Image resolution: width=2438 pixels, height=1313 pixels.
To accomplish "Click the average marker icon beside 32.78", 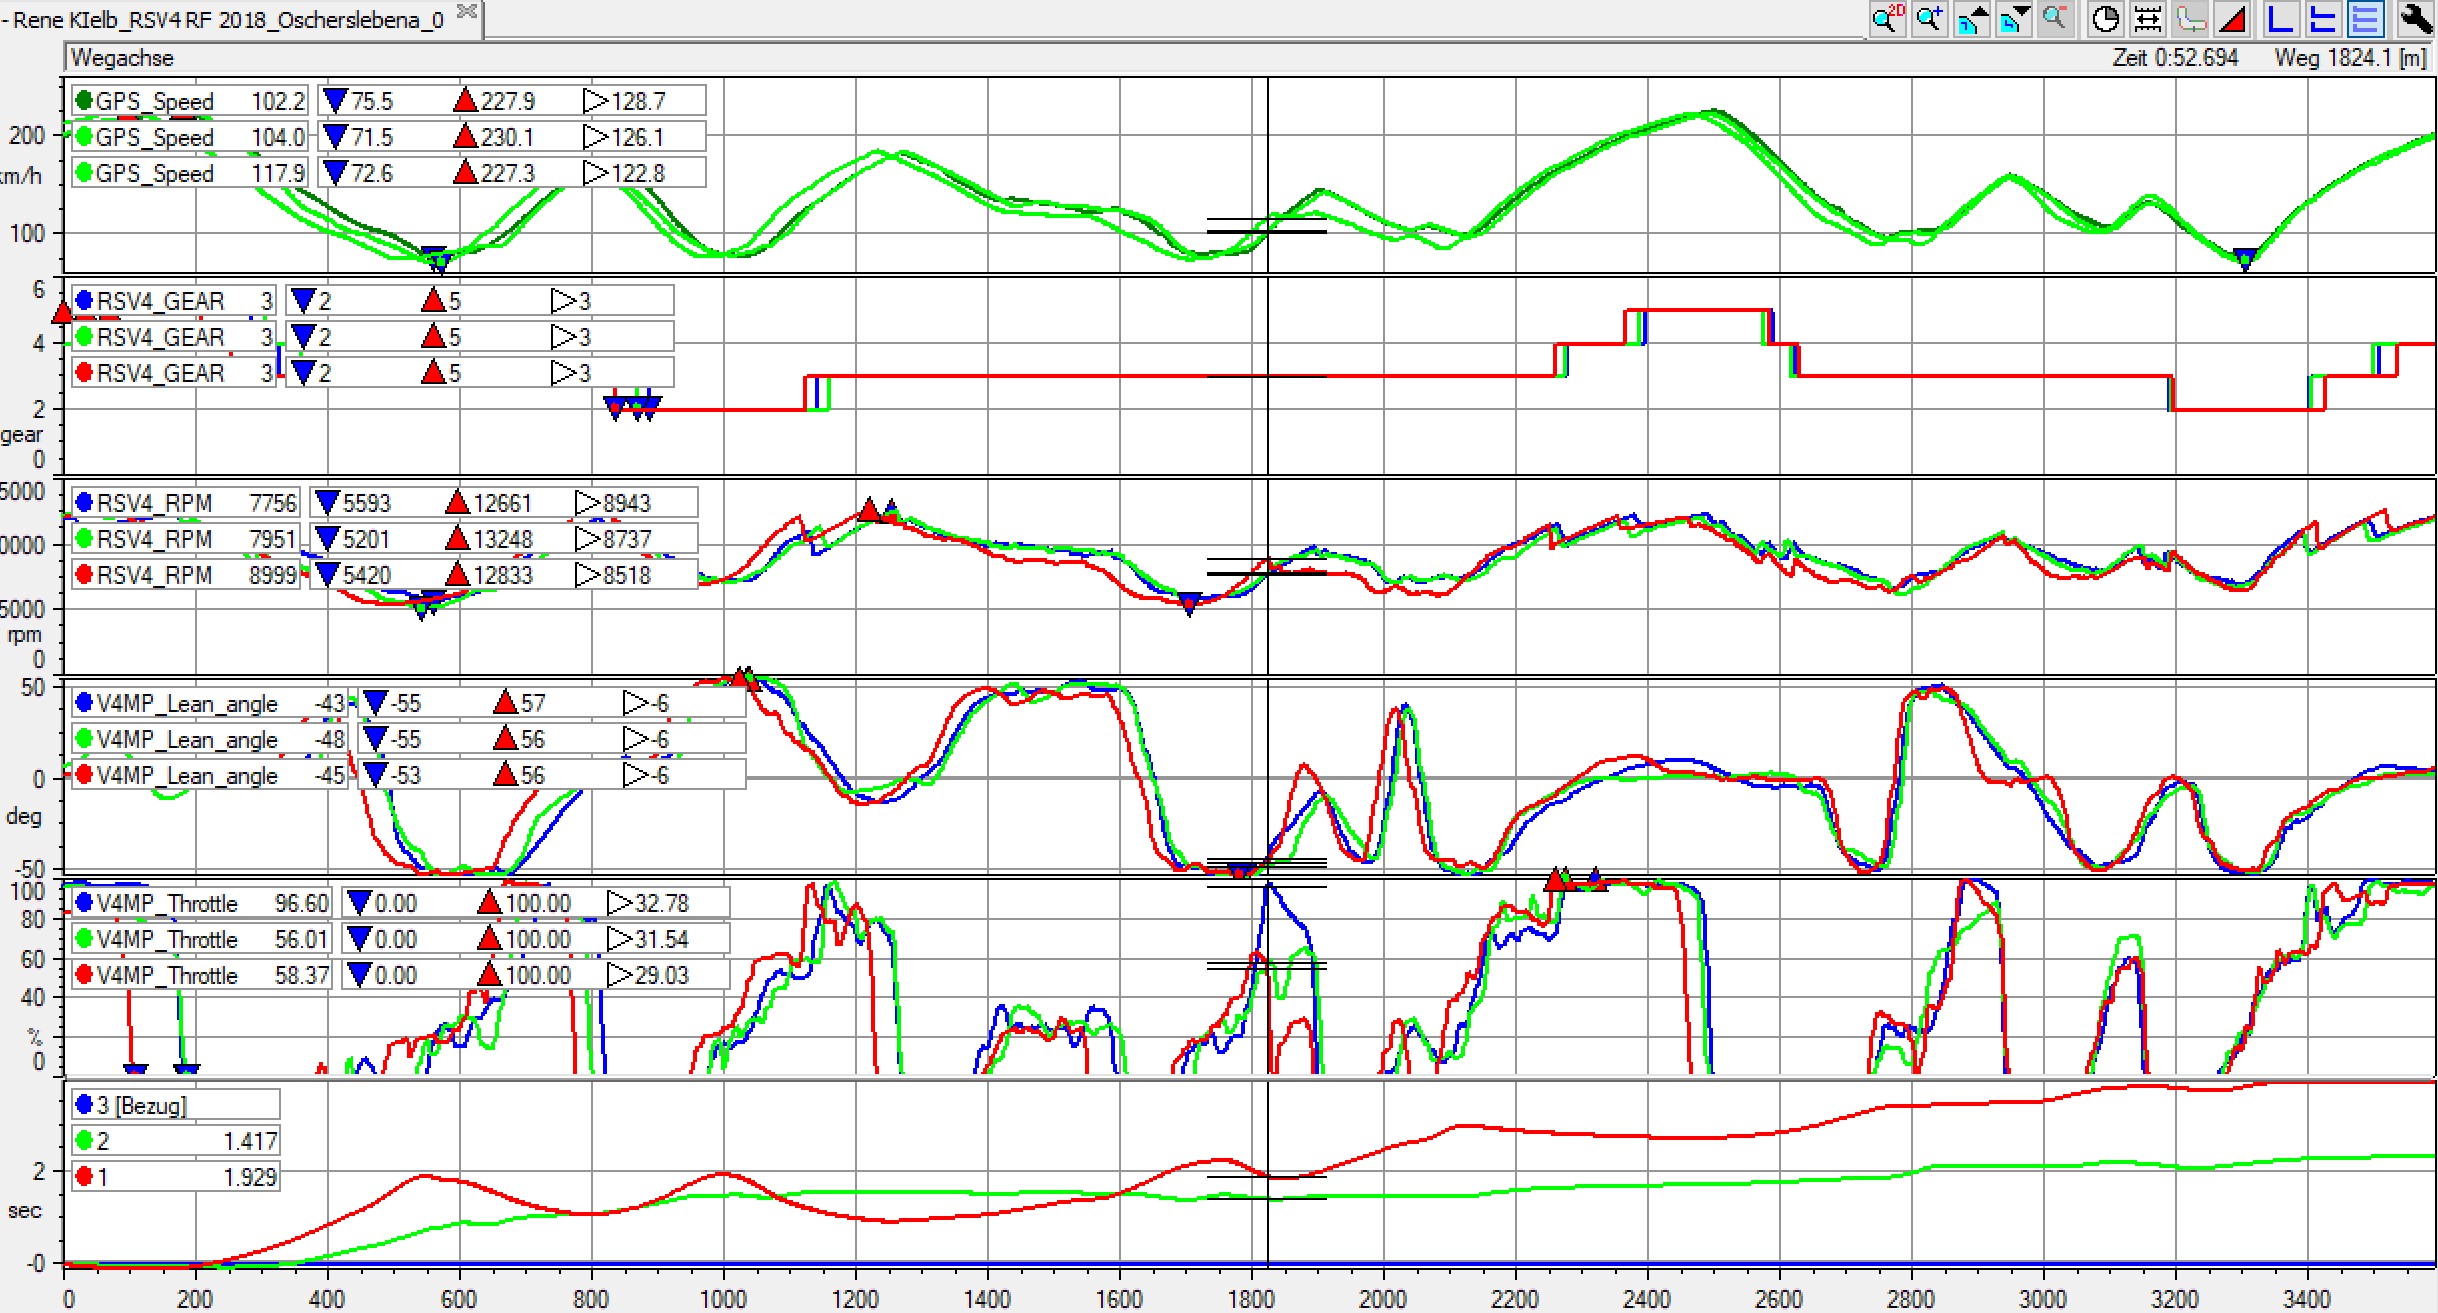I will pyautogui.click(x=620, y=903).
